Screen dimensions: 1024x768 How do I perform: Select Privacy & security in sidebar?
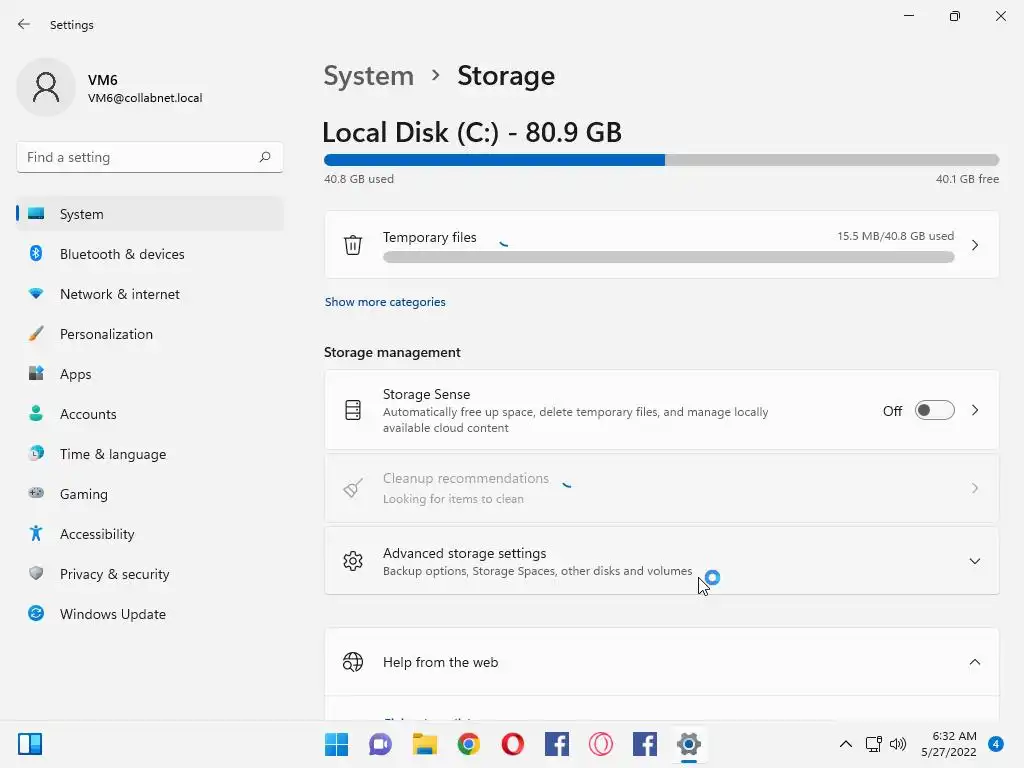point(114,574)
